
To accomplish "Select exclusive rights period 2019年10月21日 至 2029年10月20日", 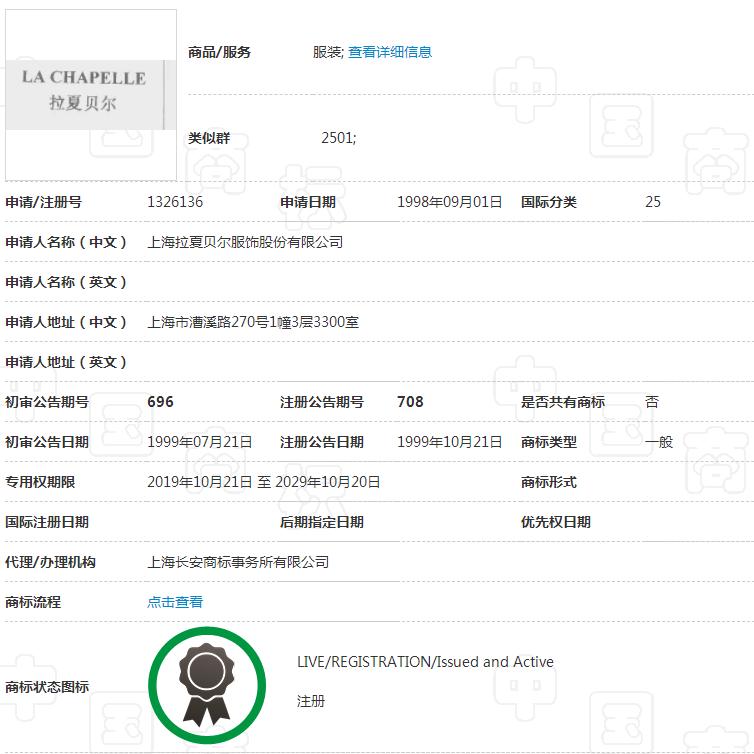I will 264,482.
